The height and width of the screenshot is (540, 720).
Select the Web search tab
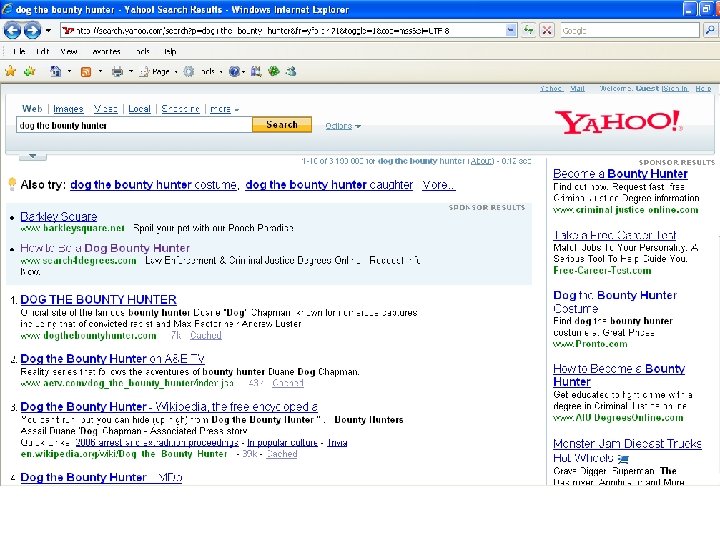point(32,109)
